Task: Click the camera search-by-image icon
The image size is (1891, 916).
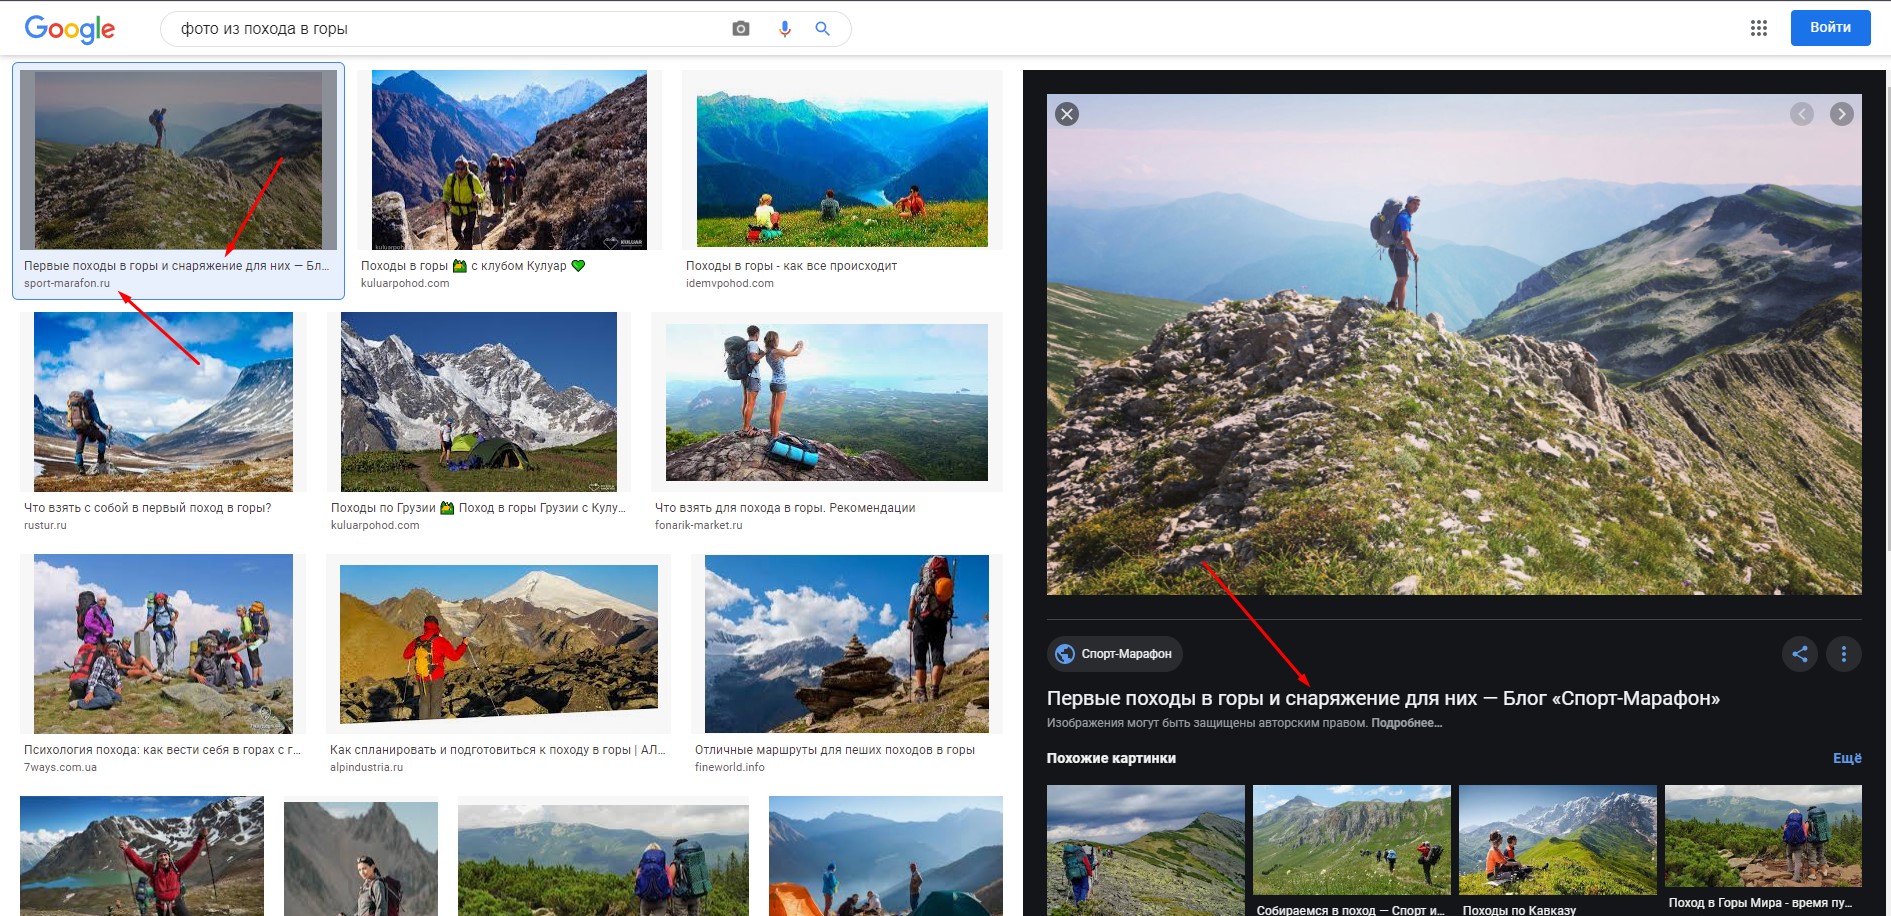Action: click(x=740, y=29)
